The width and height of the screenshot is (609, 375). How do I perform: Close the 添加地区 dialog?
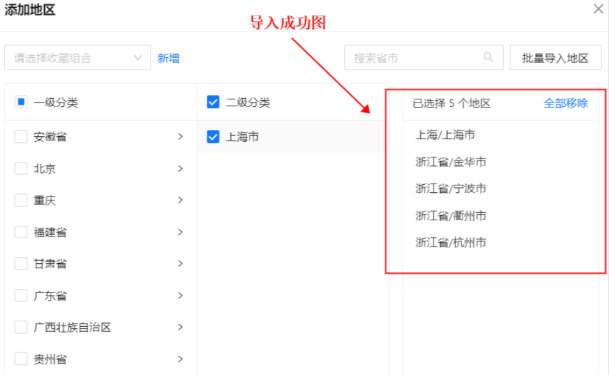click(x=599, y=9)
